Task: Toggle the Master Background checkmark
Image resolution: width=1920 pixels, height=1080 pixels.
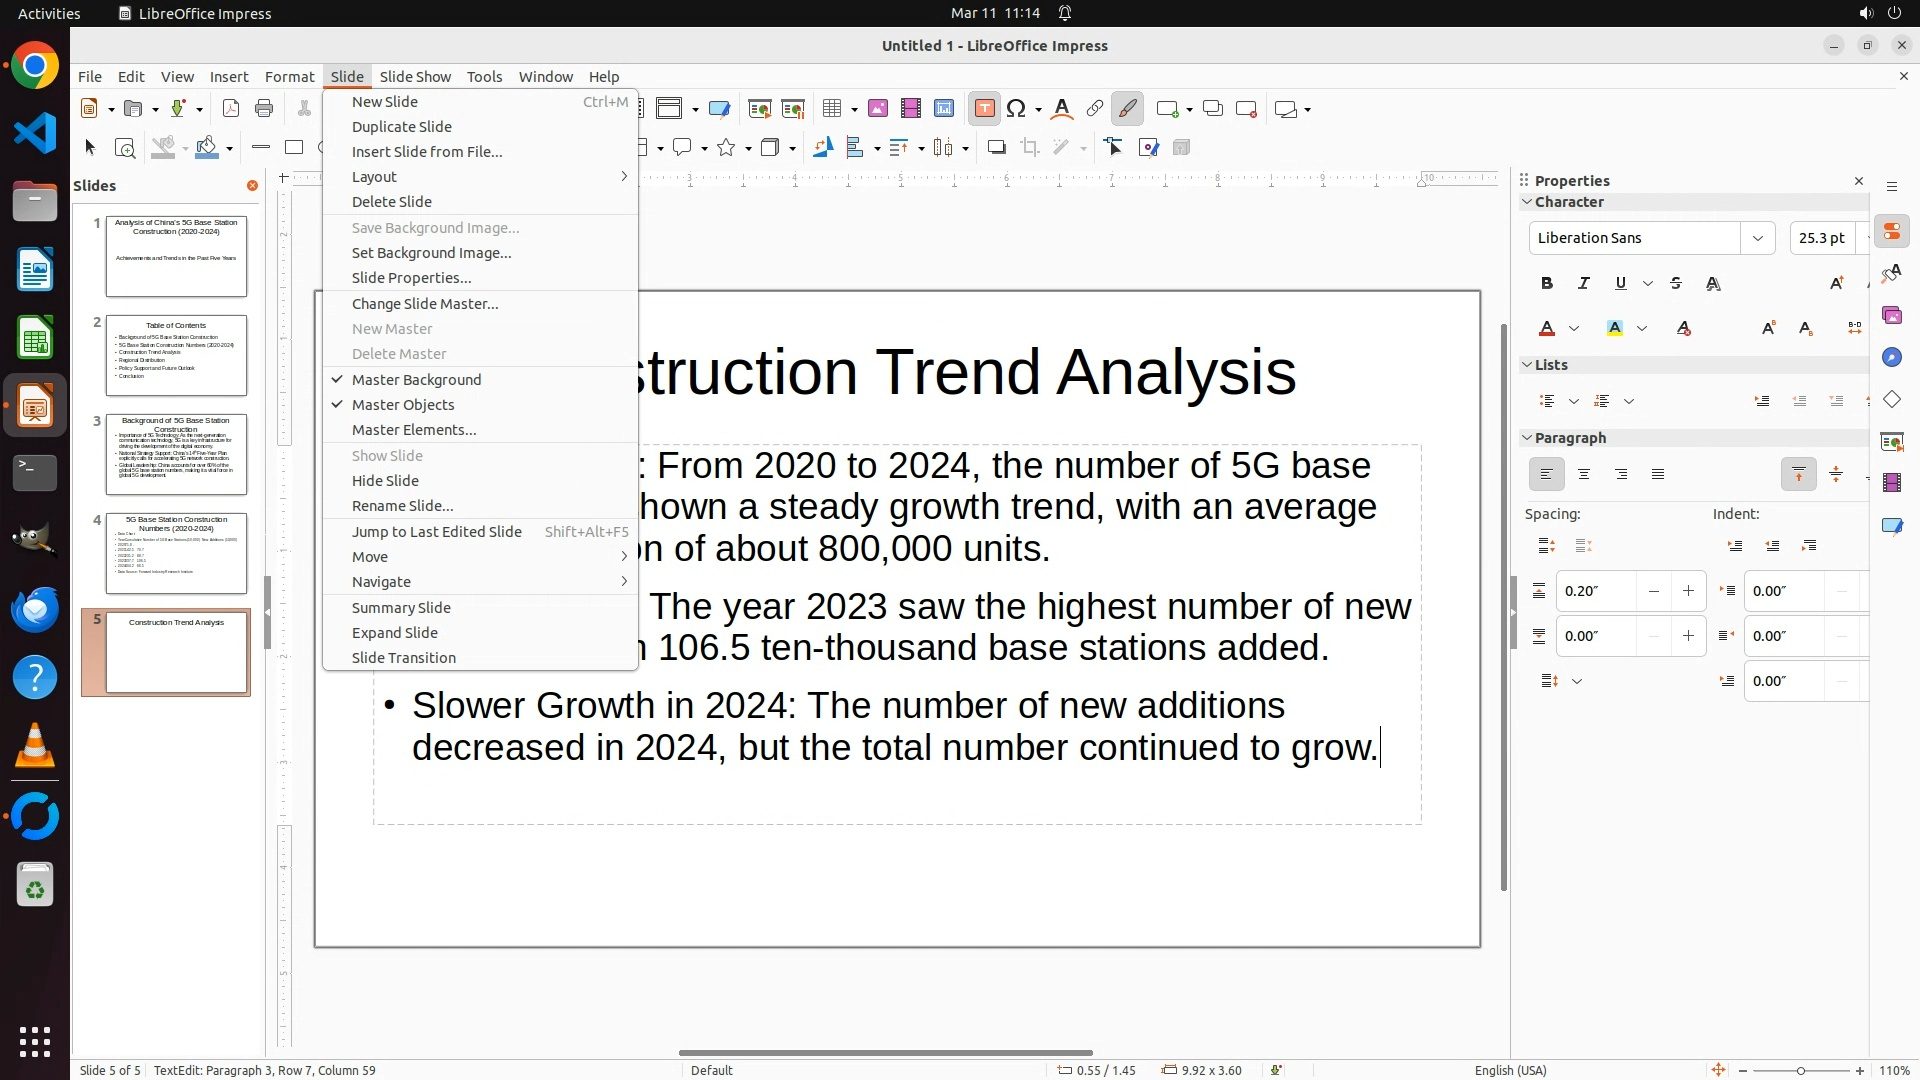Action: point(416,380)
